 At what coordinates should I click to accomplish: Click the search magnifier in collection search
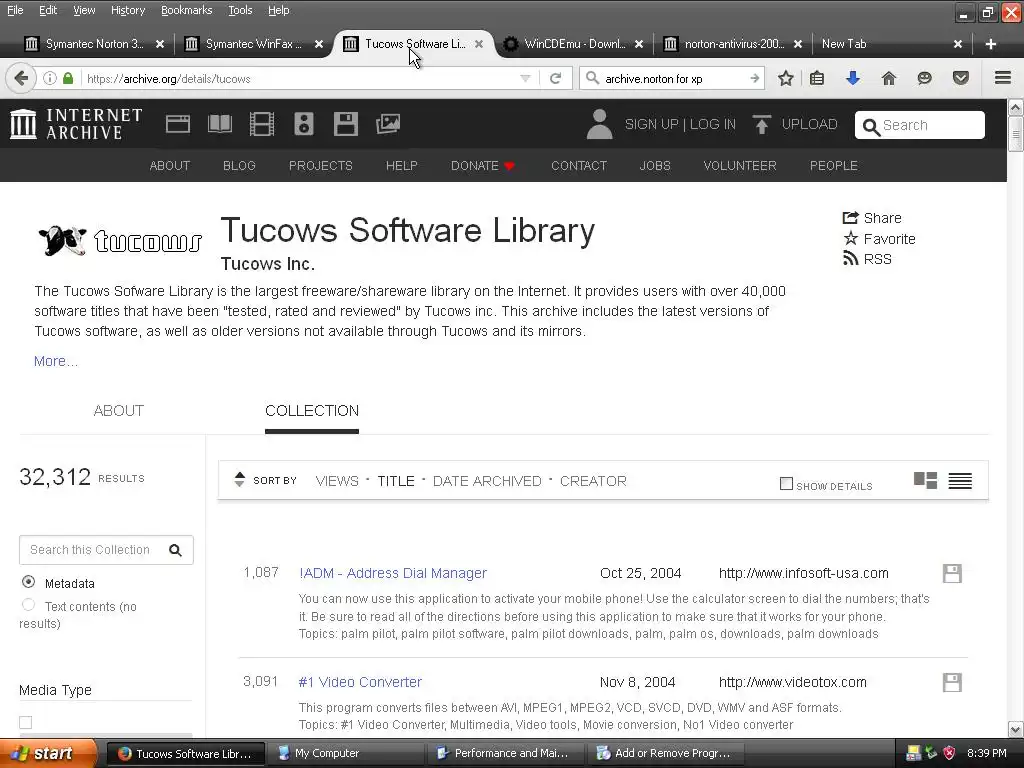coord(175,550)
